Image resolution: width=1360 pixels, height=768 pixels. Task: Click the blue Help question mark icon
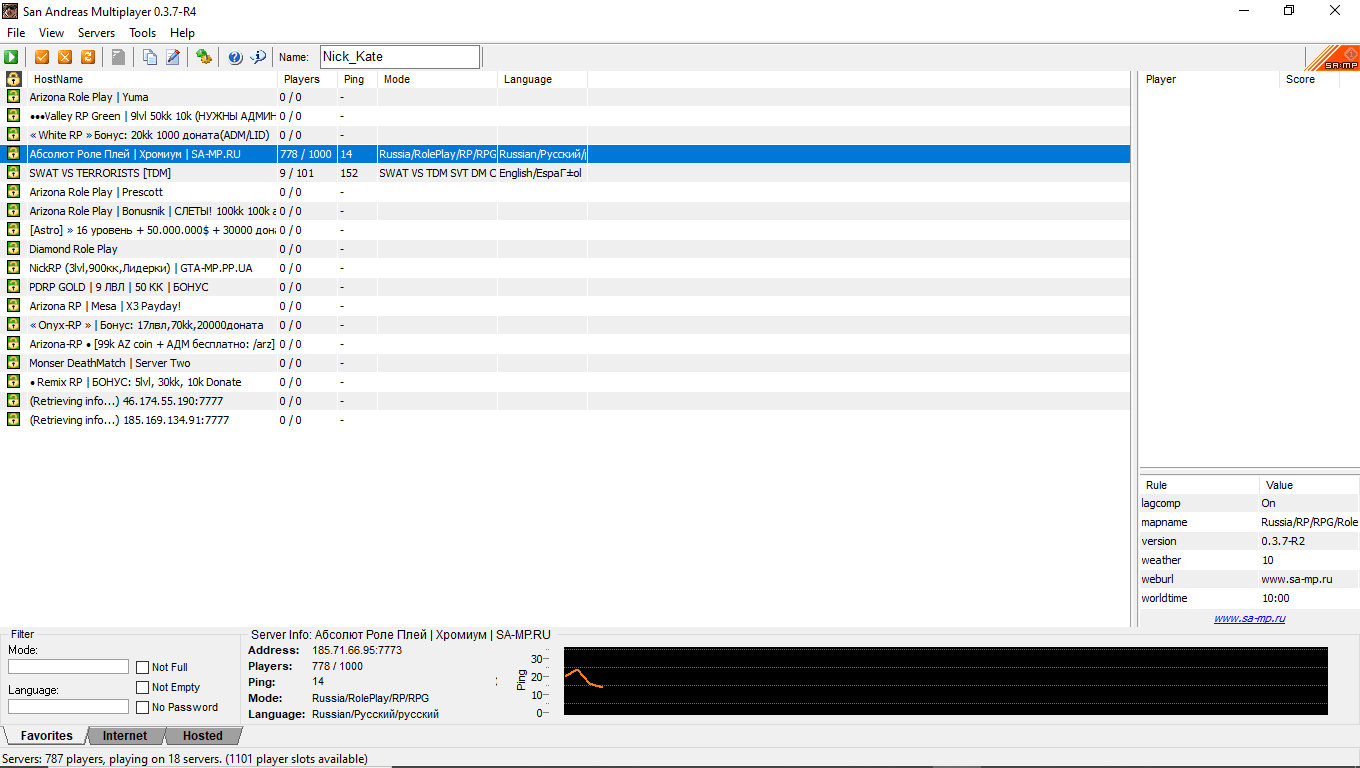(235, 57)
